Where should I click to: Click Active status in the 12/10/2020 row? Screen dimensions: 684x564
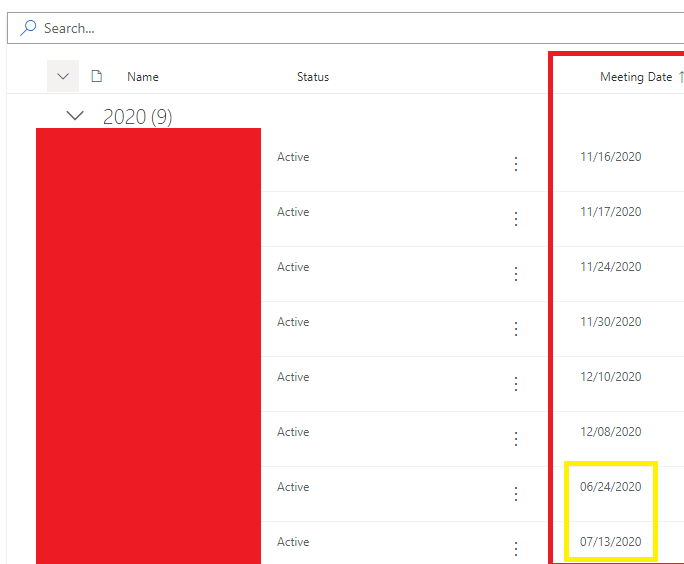click(x=293, y=376)
